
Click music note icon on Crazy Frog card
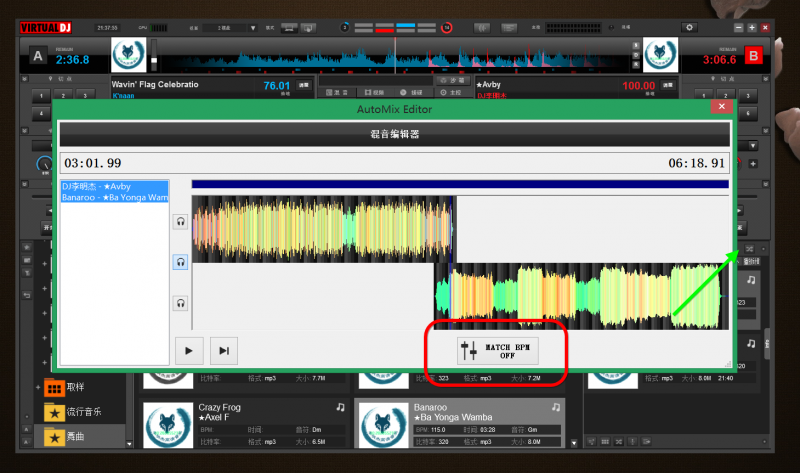tap(340, 407)
